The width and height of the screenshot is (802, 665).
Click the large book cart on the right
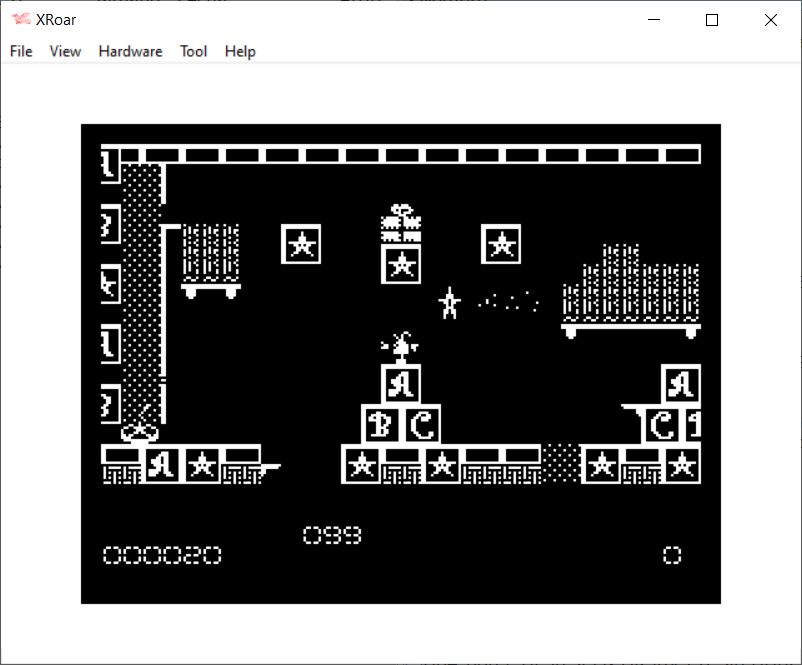pyautogui.click(x=630, y=290)
